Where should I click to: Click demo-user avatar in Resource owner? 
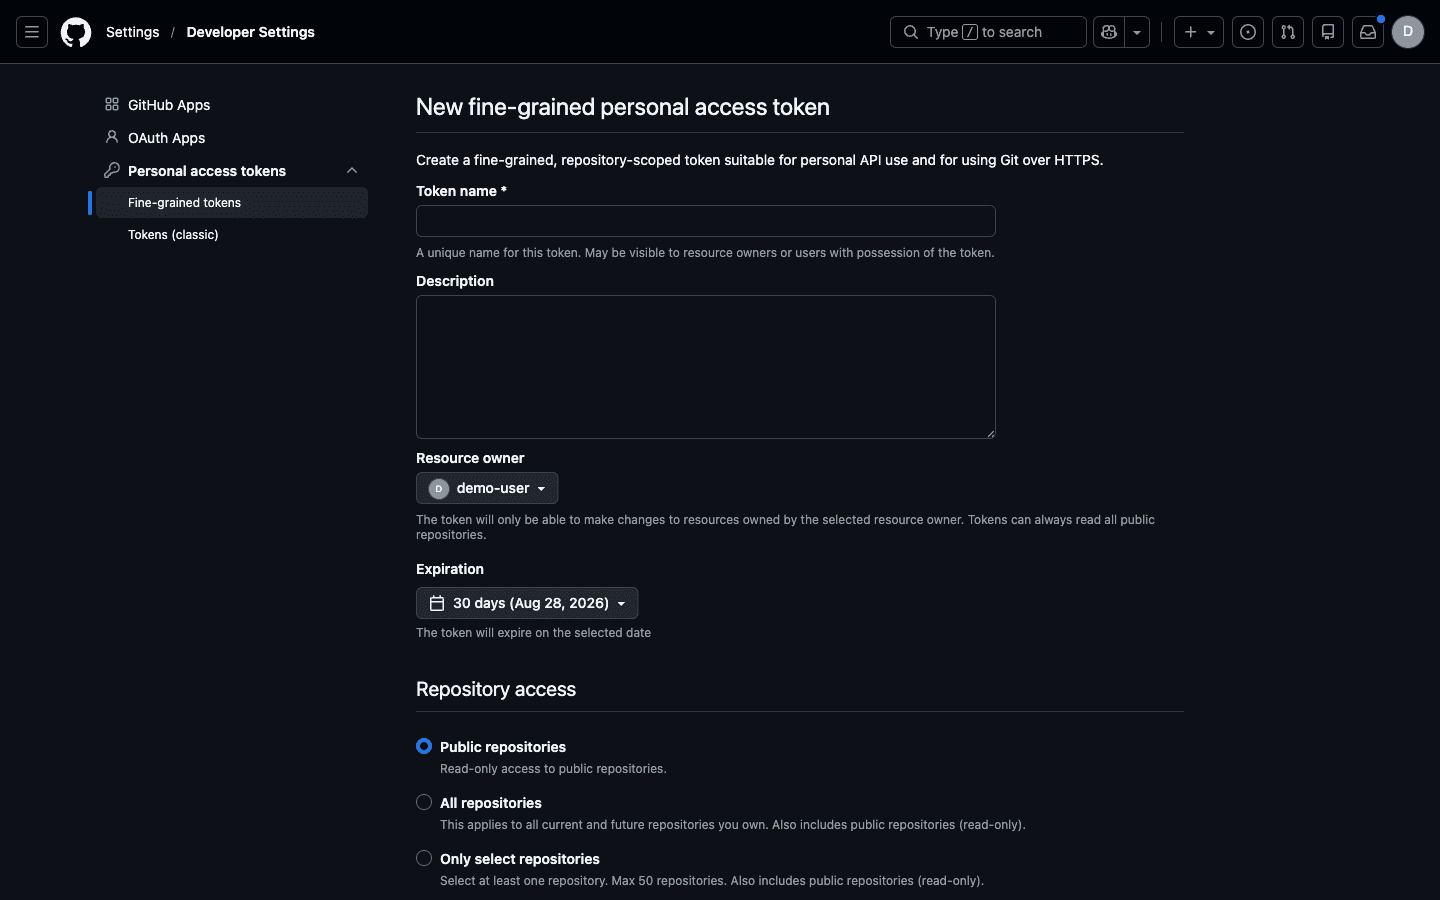(x=439, y=488)
